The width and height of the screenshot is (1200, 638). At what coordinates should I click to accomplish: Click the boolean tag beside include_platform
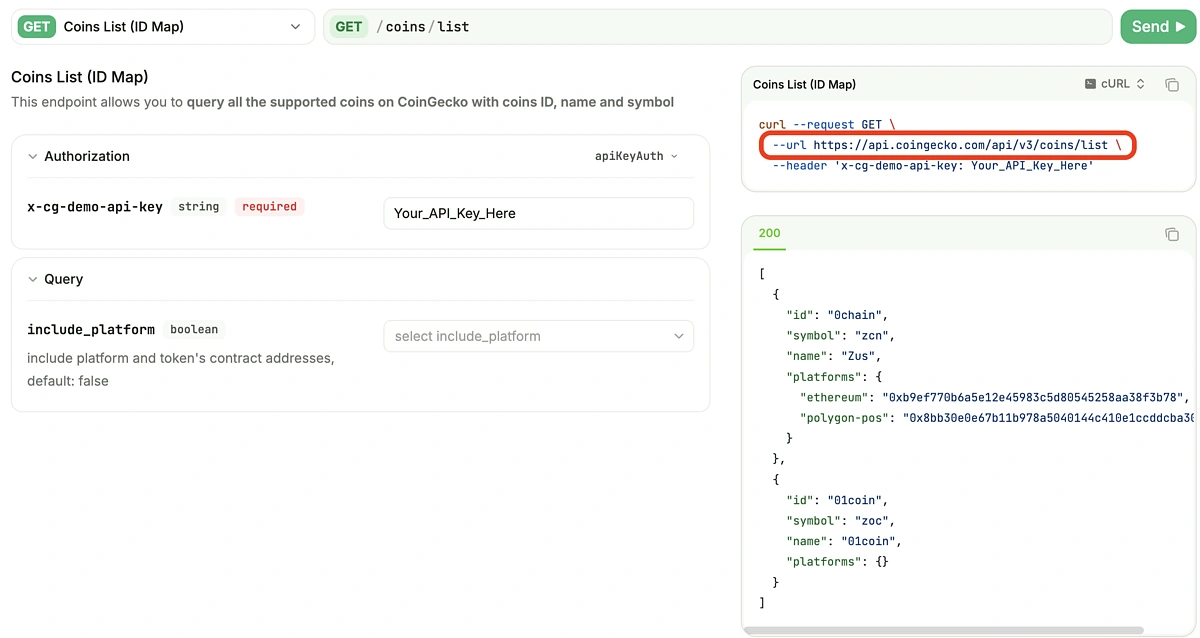click(x=194, y=329)
